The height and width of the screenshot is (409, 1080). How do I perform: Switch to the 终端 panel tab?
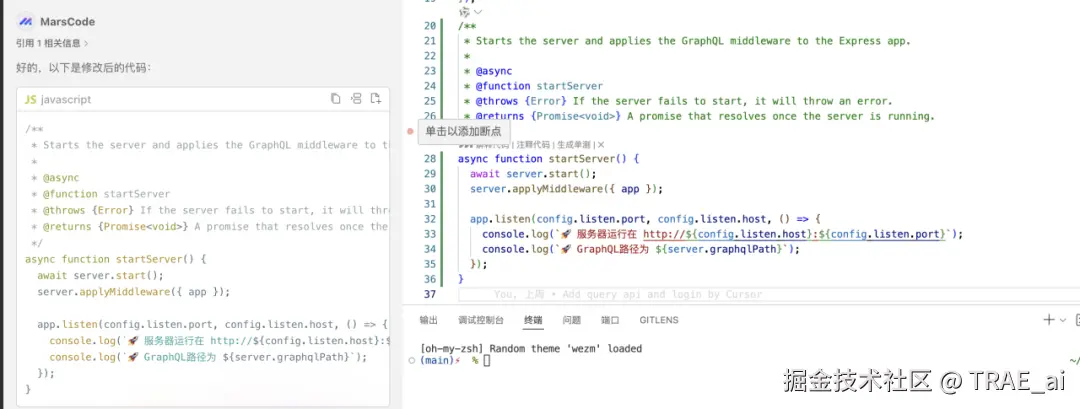[533, 320]
